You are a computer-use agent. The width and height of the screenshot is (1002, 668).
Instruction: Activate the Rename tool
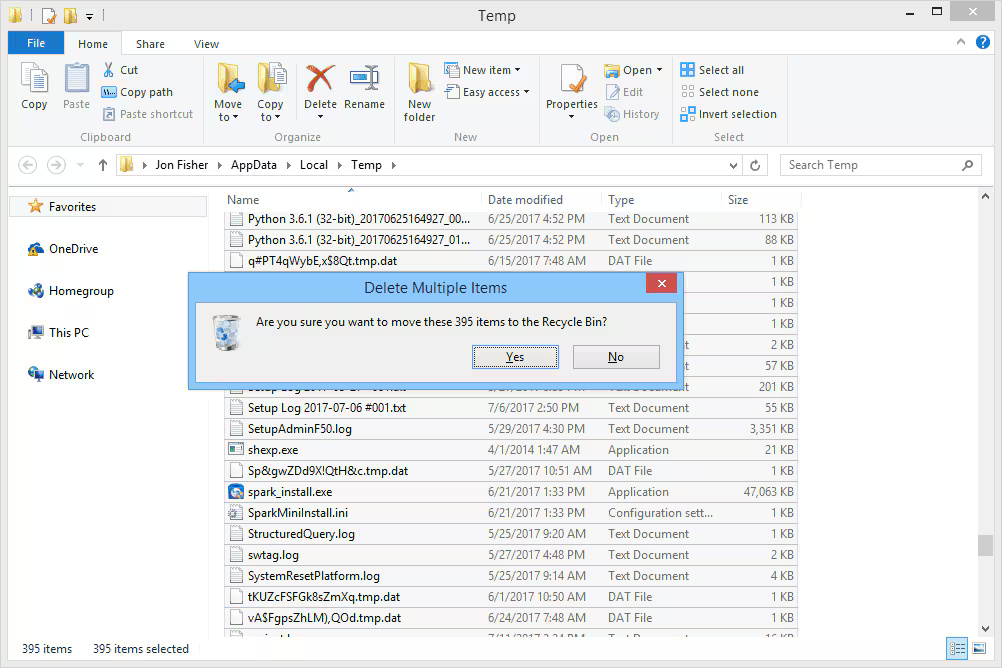(365, 88)
